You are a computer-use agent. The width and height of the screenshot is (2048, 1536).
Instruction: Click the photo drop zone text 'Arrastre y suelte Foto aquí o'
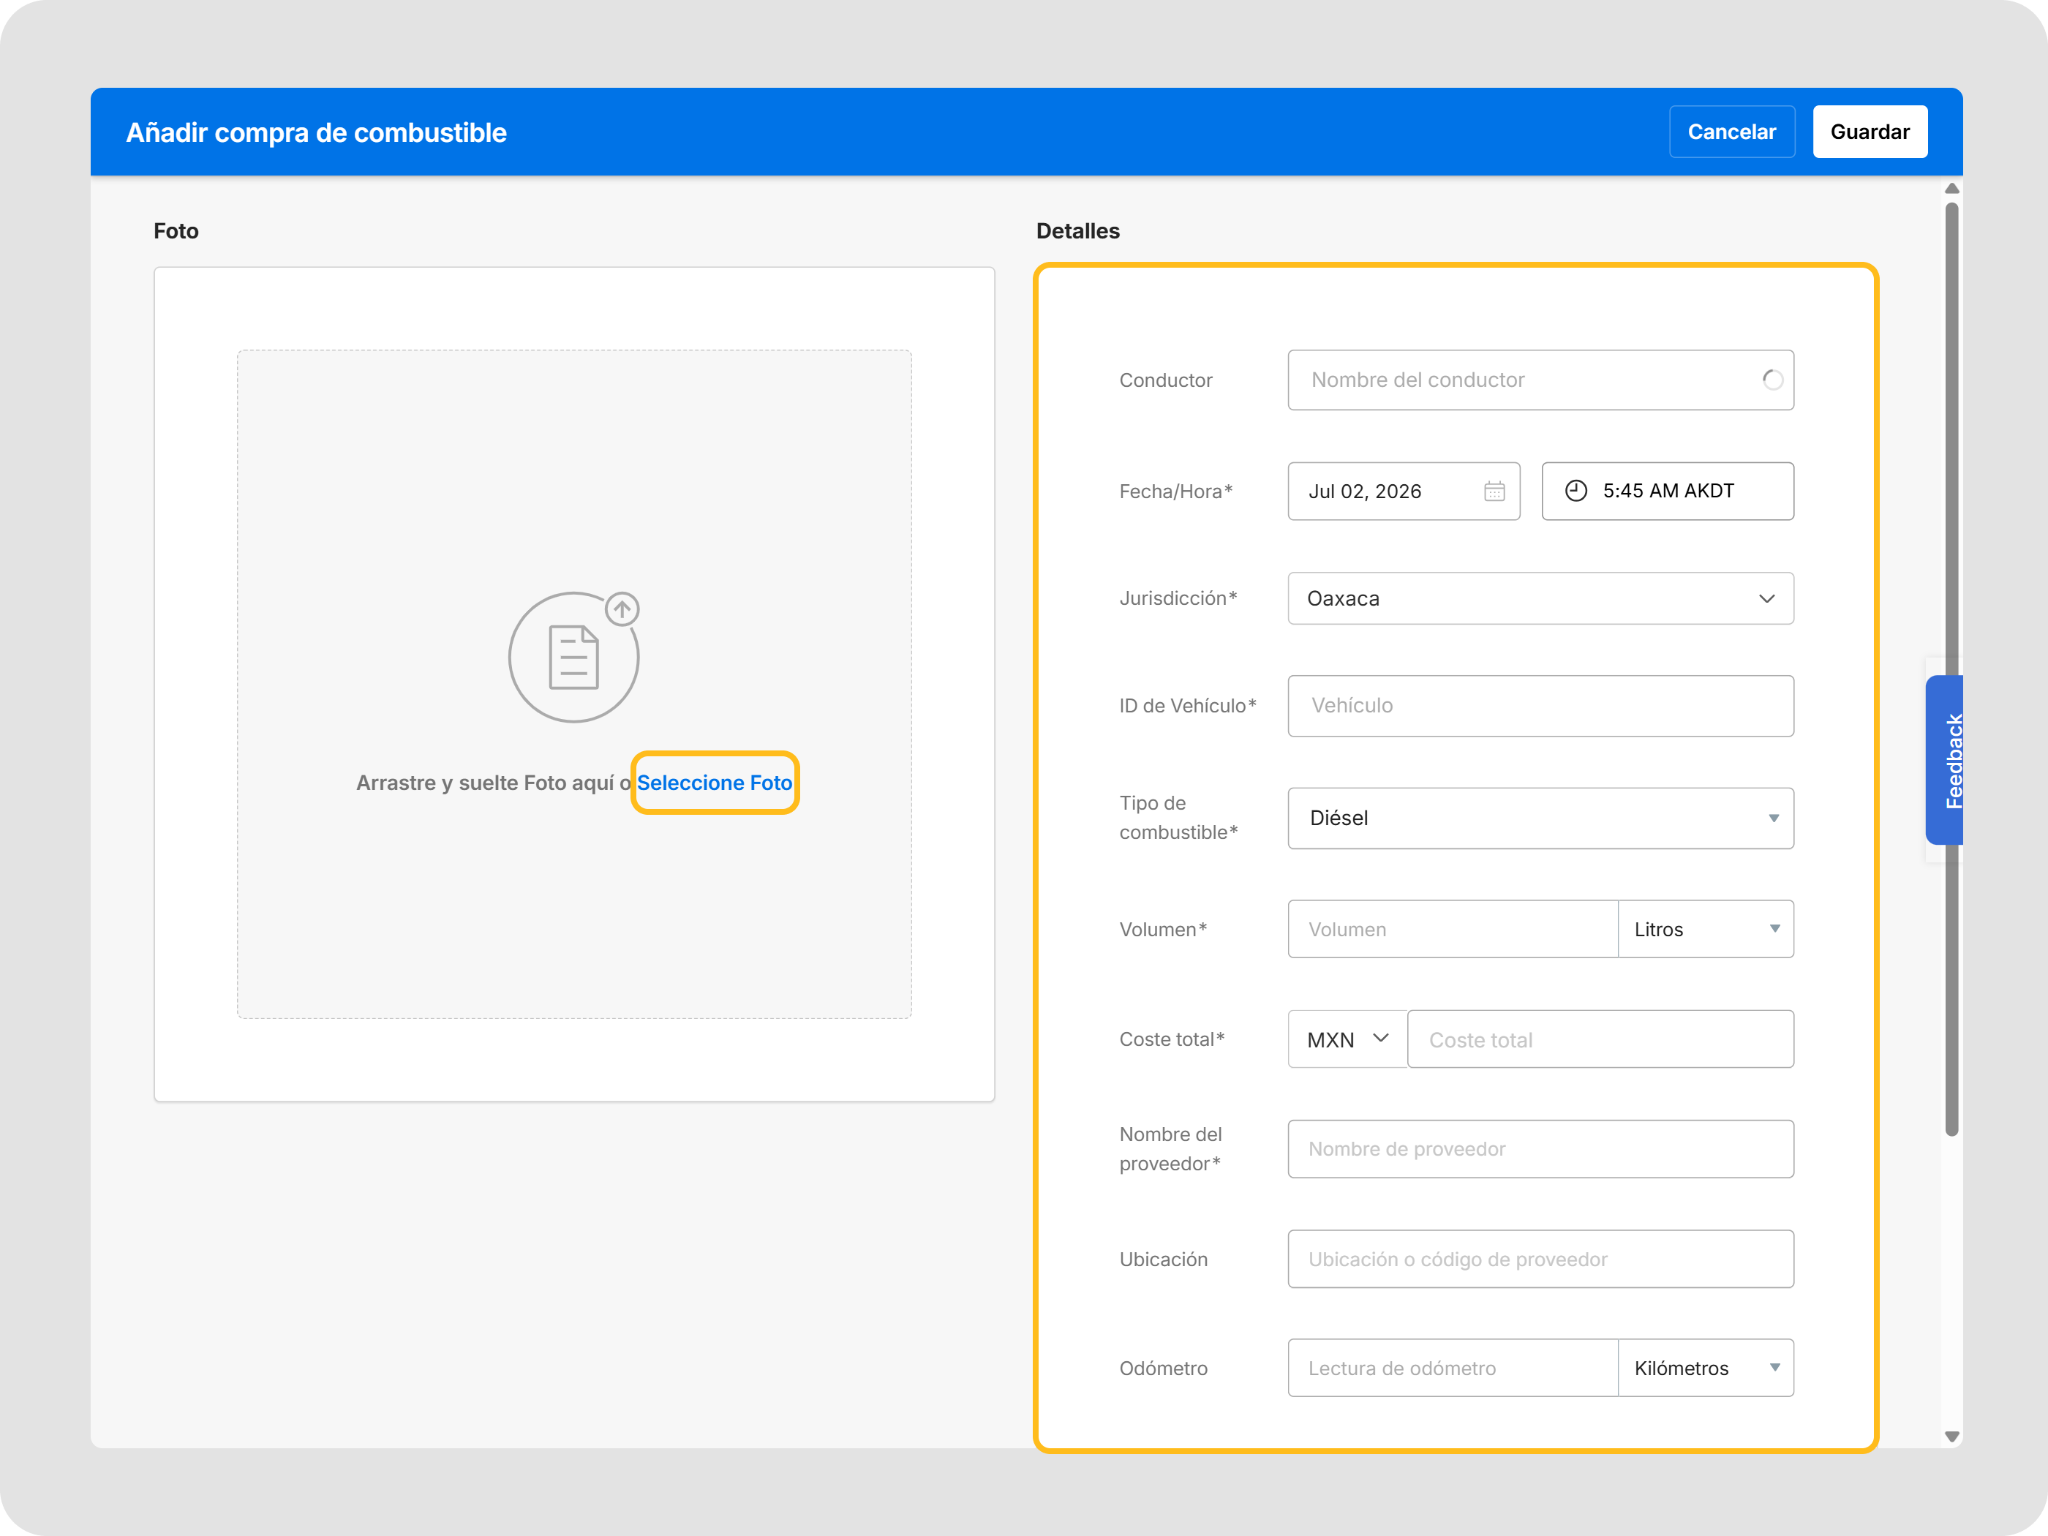pyautogui.click(x=494, y=783)
